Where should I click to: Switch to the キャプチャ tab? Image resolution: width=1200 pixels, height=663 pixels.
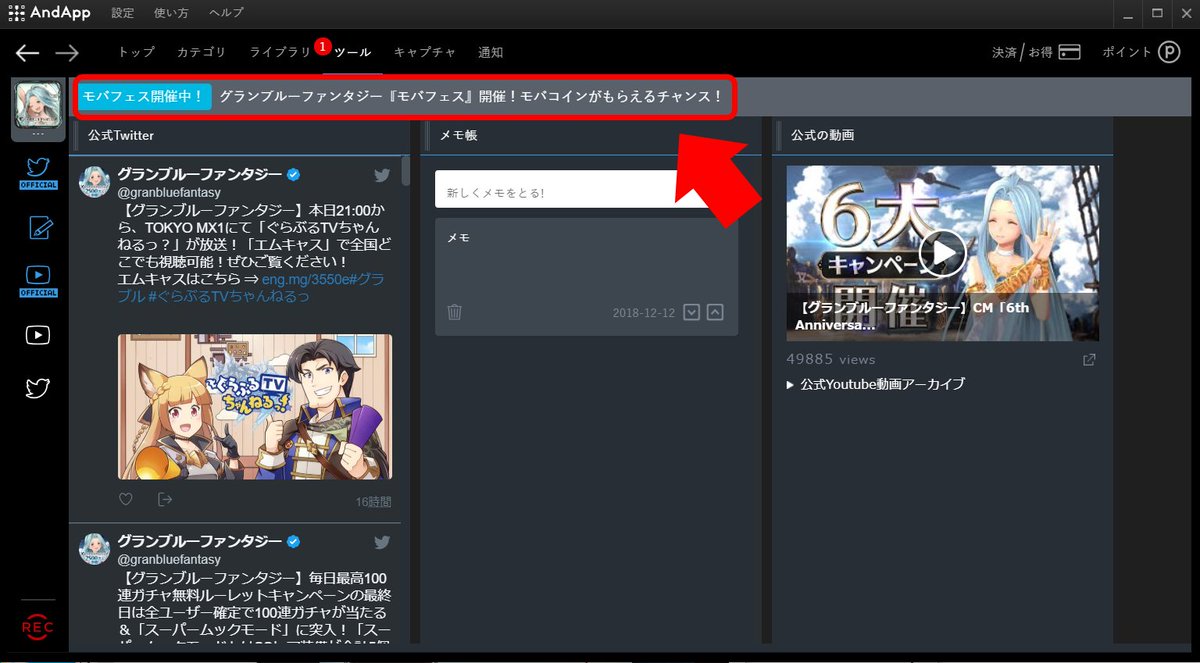click(425, 53)
